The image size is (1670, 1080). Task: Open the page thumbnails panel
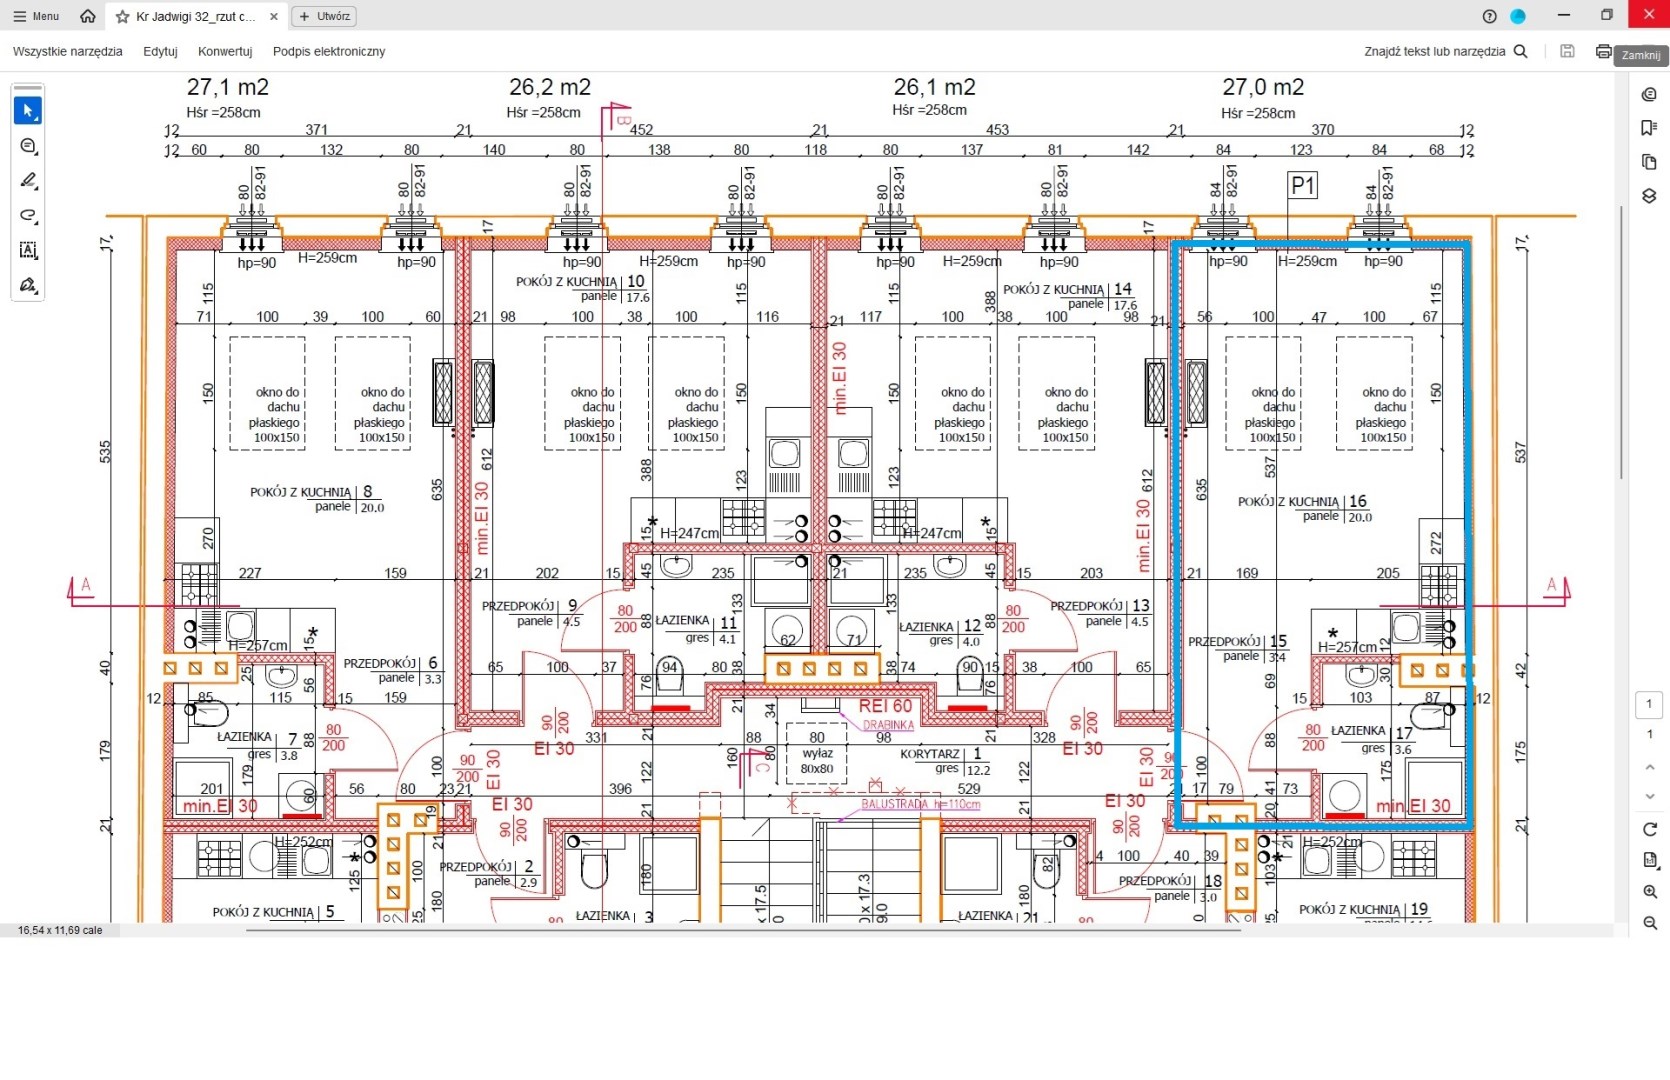pyautogui.click(x=1649, y=162)
